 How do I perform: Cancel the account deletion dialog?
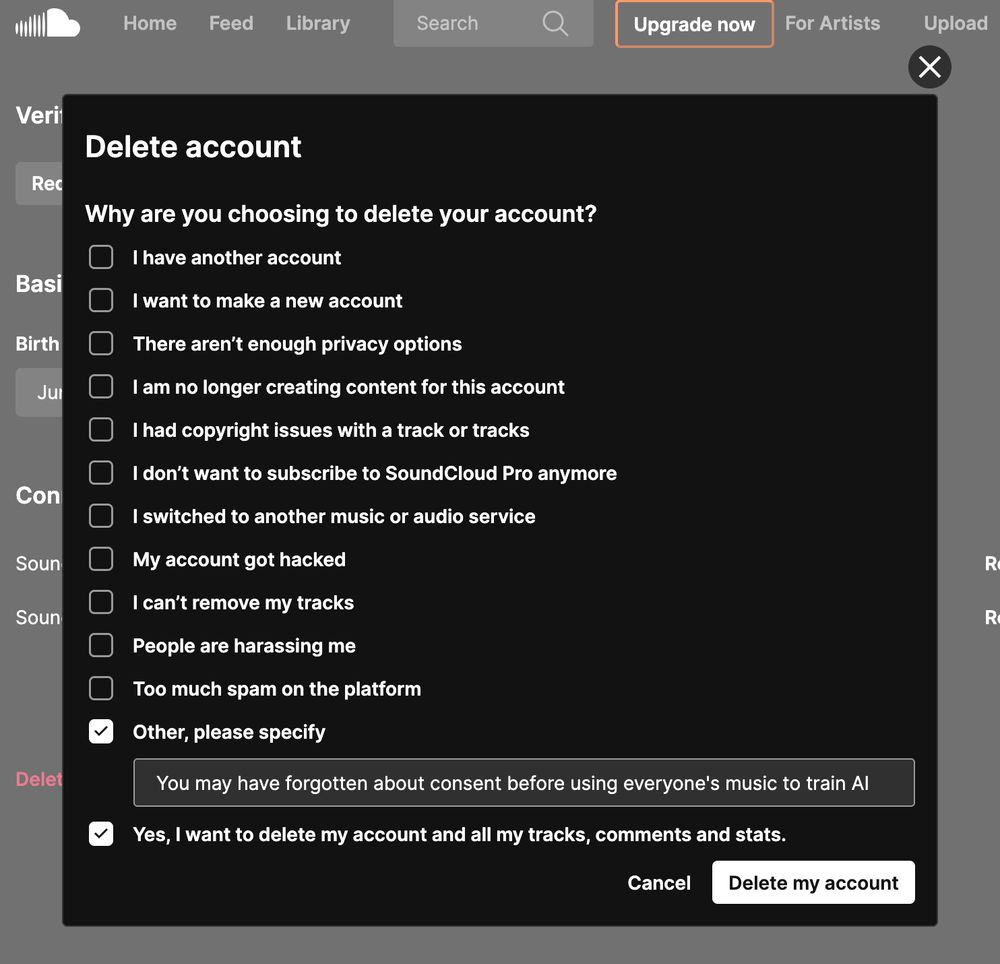pos(659,883)
